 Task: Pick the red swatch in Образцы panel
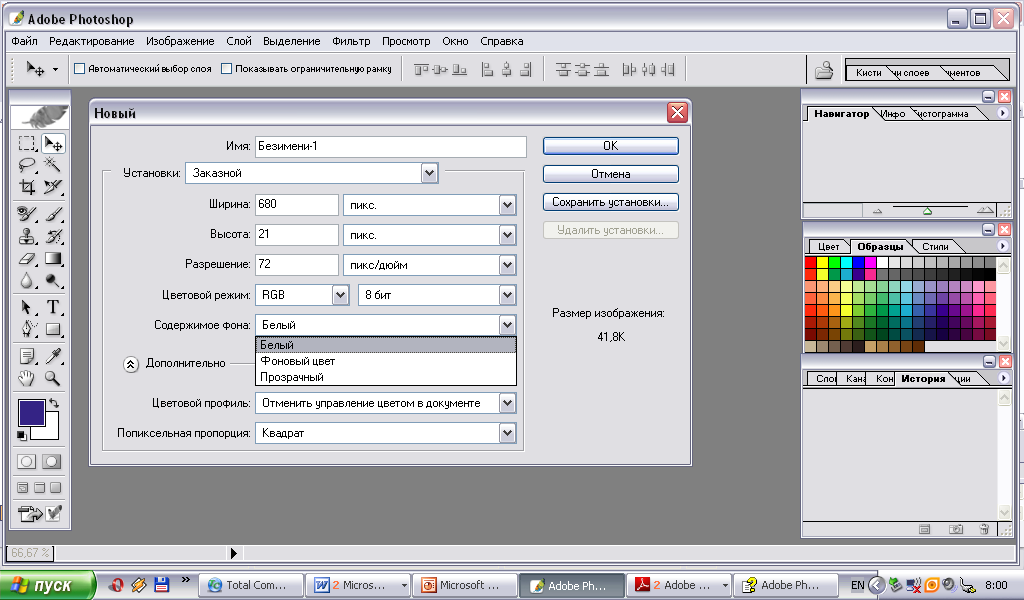[x=810, y=262]
